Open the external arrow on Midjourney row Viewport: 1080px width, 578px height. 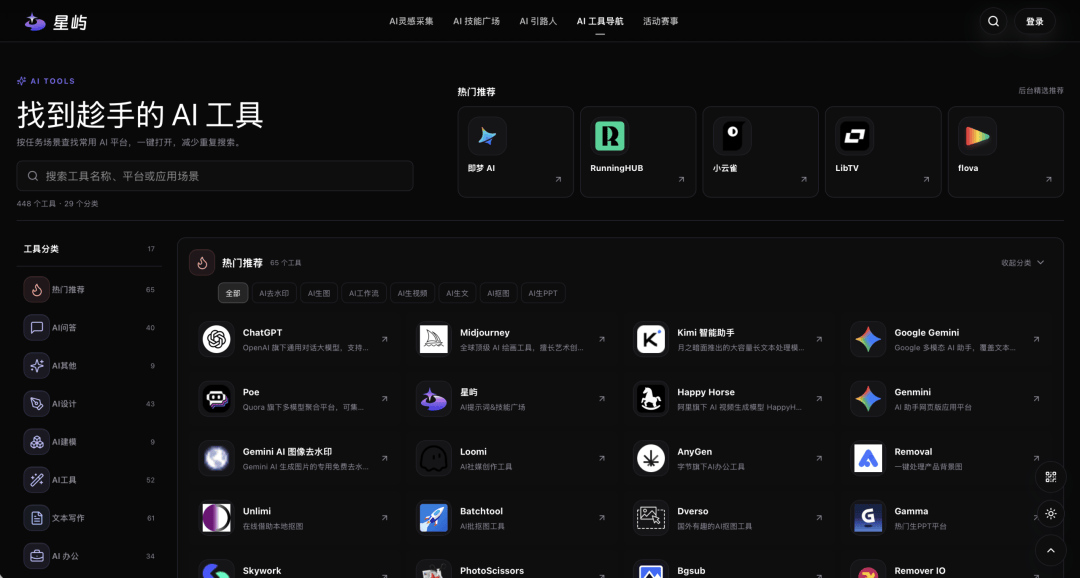(x=601, y=339)
